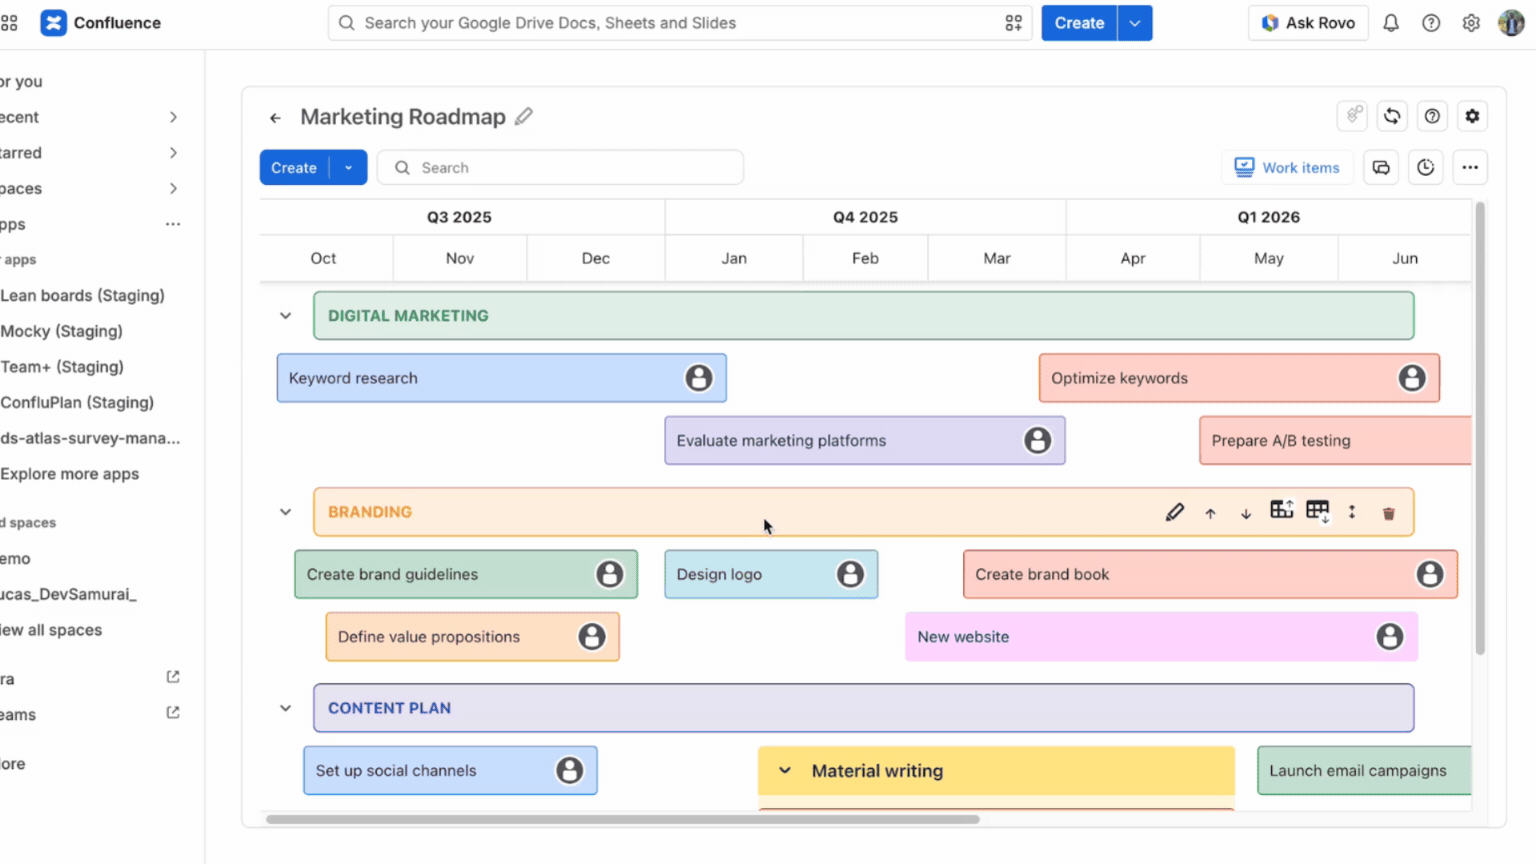Click the Q4 2025 quarter header
This screenshot has width=1536, height=864.
865,217
